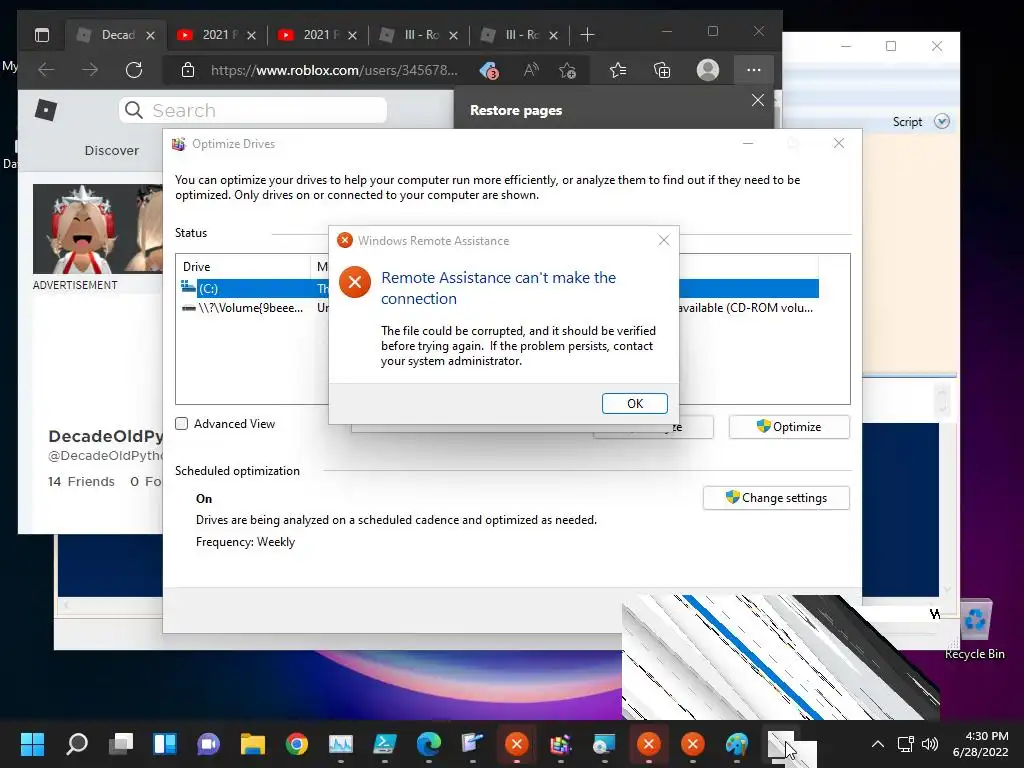Open the network status tray icon
Image resolution: width=1024 pixels, height=768 pixels.
point(905,744)
